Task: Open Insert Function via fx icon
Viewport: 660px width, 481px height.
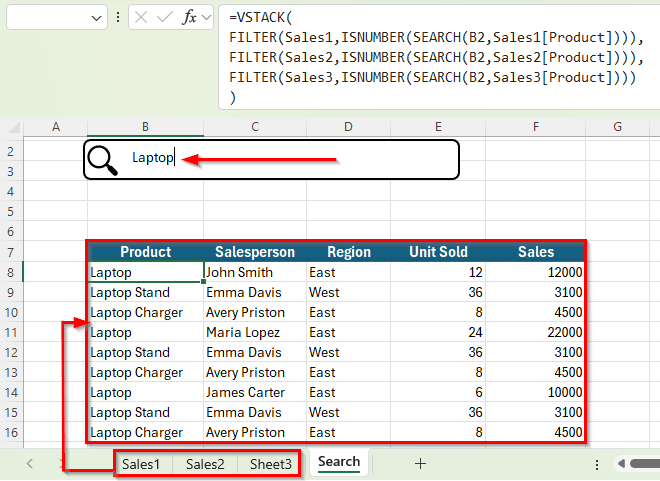Action: (x=189, y=17)
